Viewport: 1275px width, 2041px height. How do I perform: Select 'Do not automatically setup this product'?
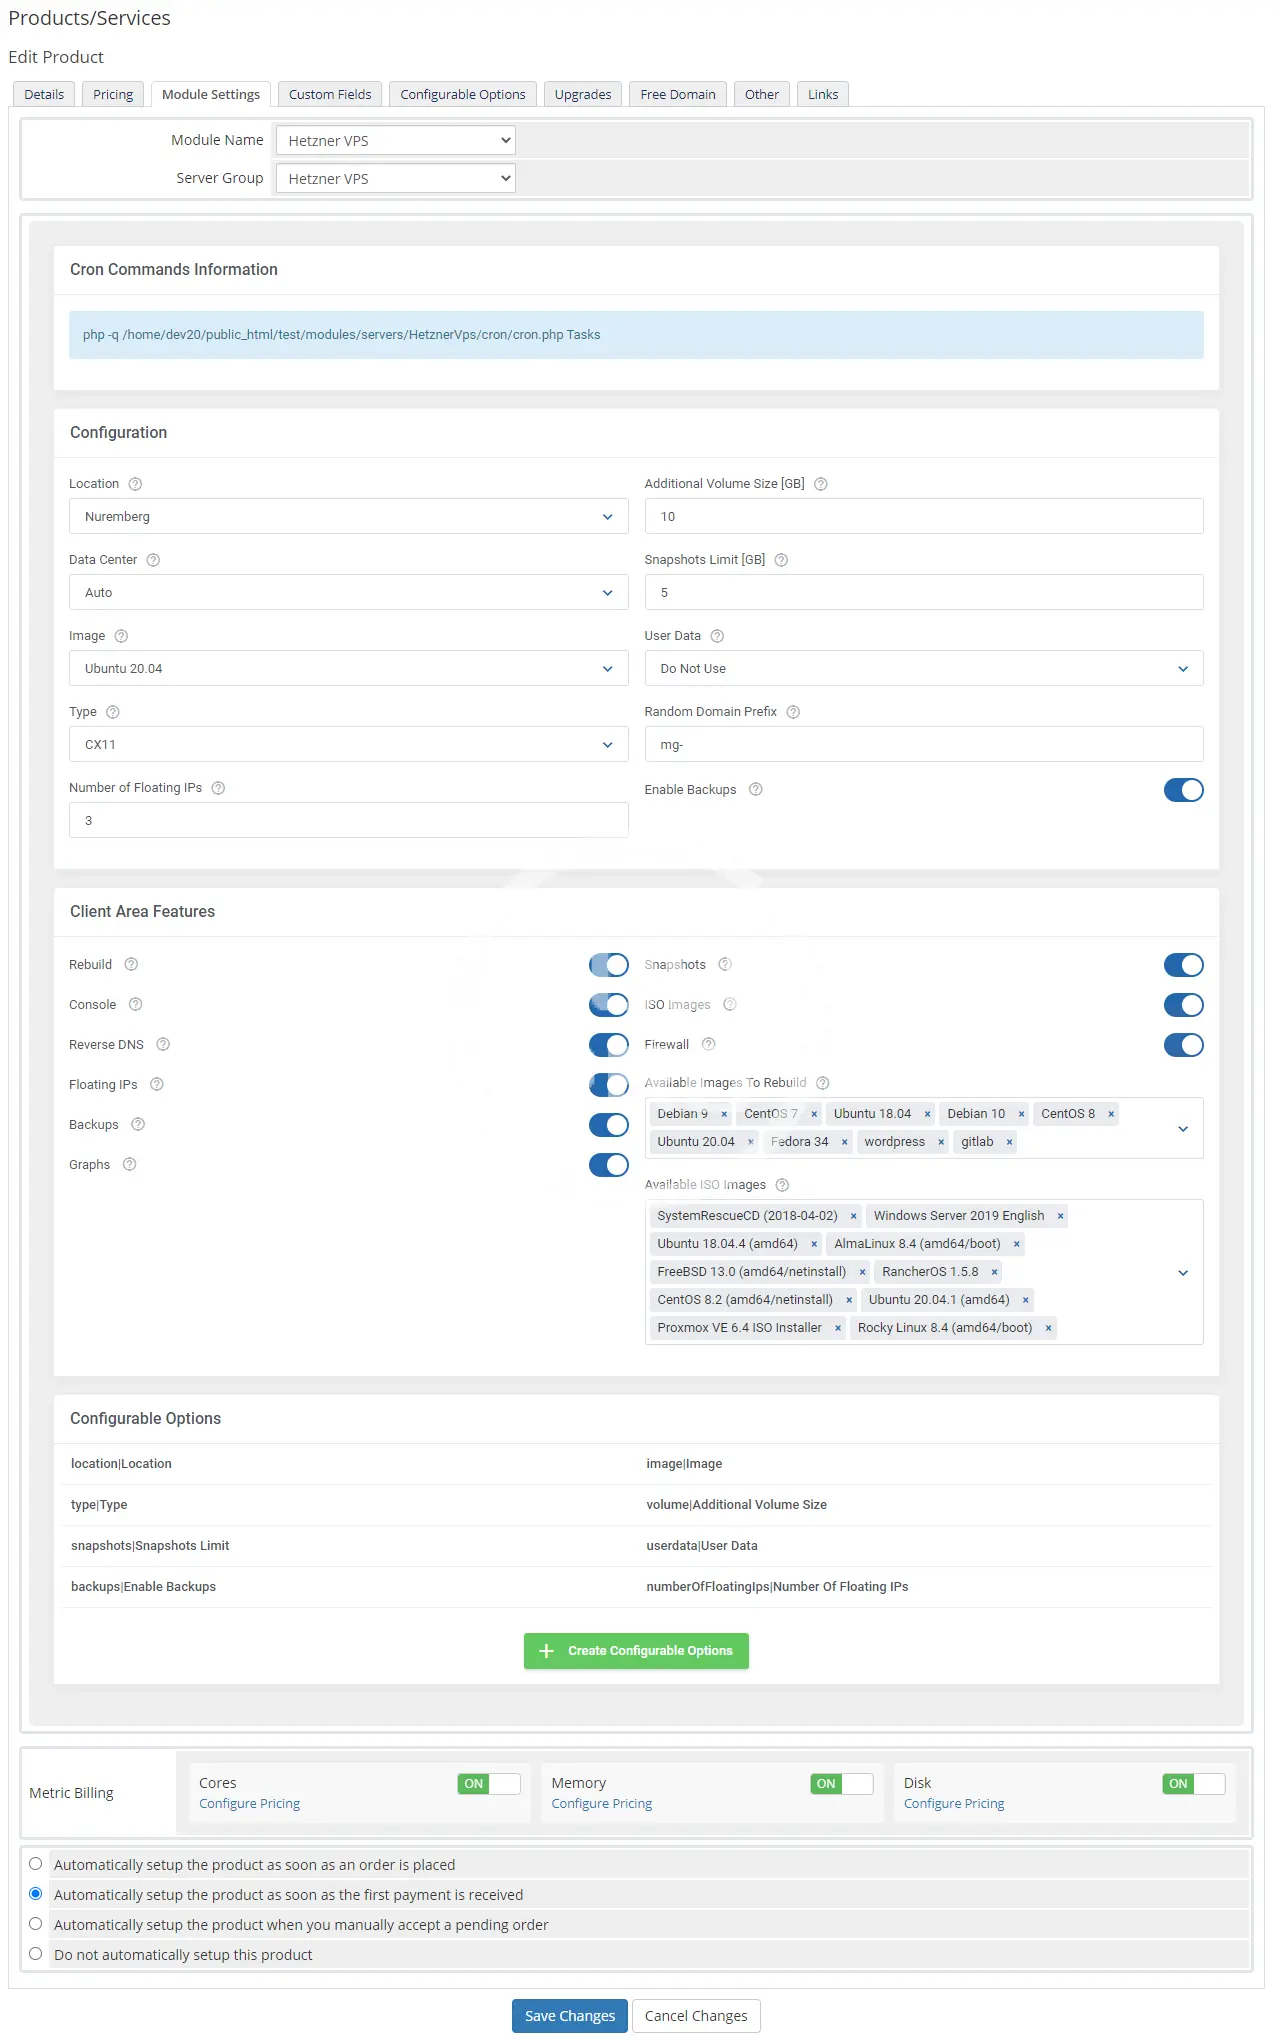point(36,1953)
